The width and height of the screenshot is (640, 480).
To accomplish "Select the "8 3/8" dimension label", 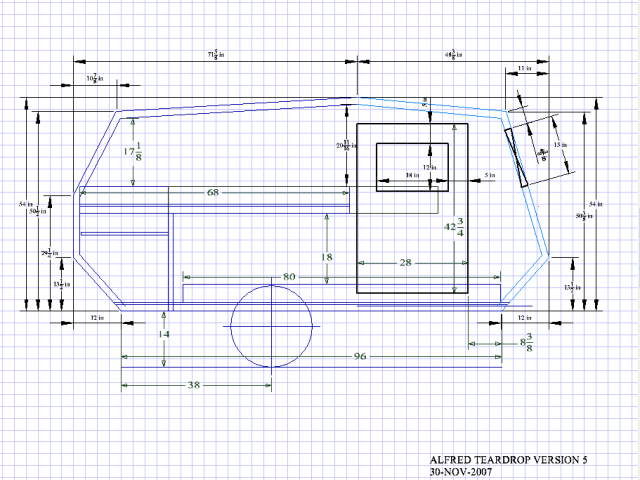I will [x=527, y=342].
